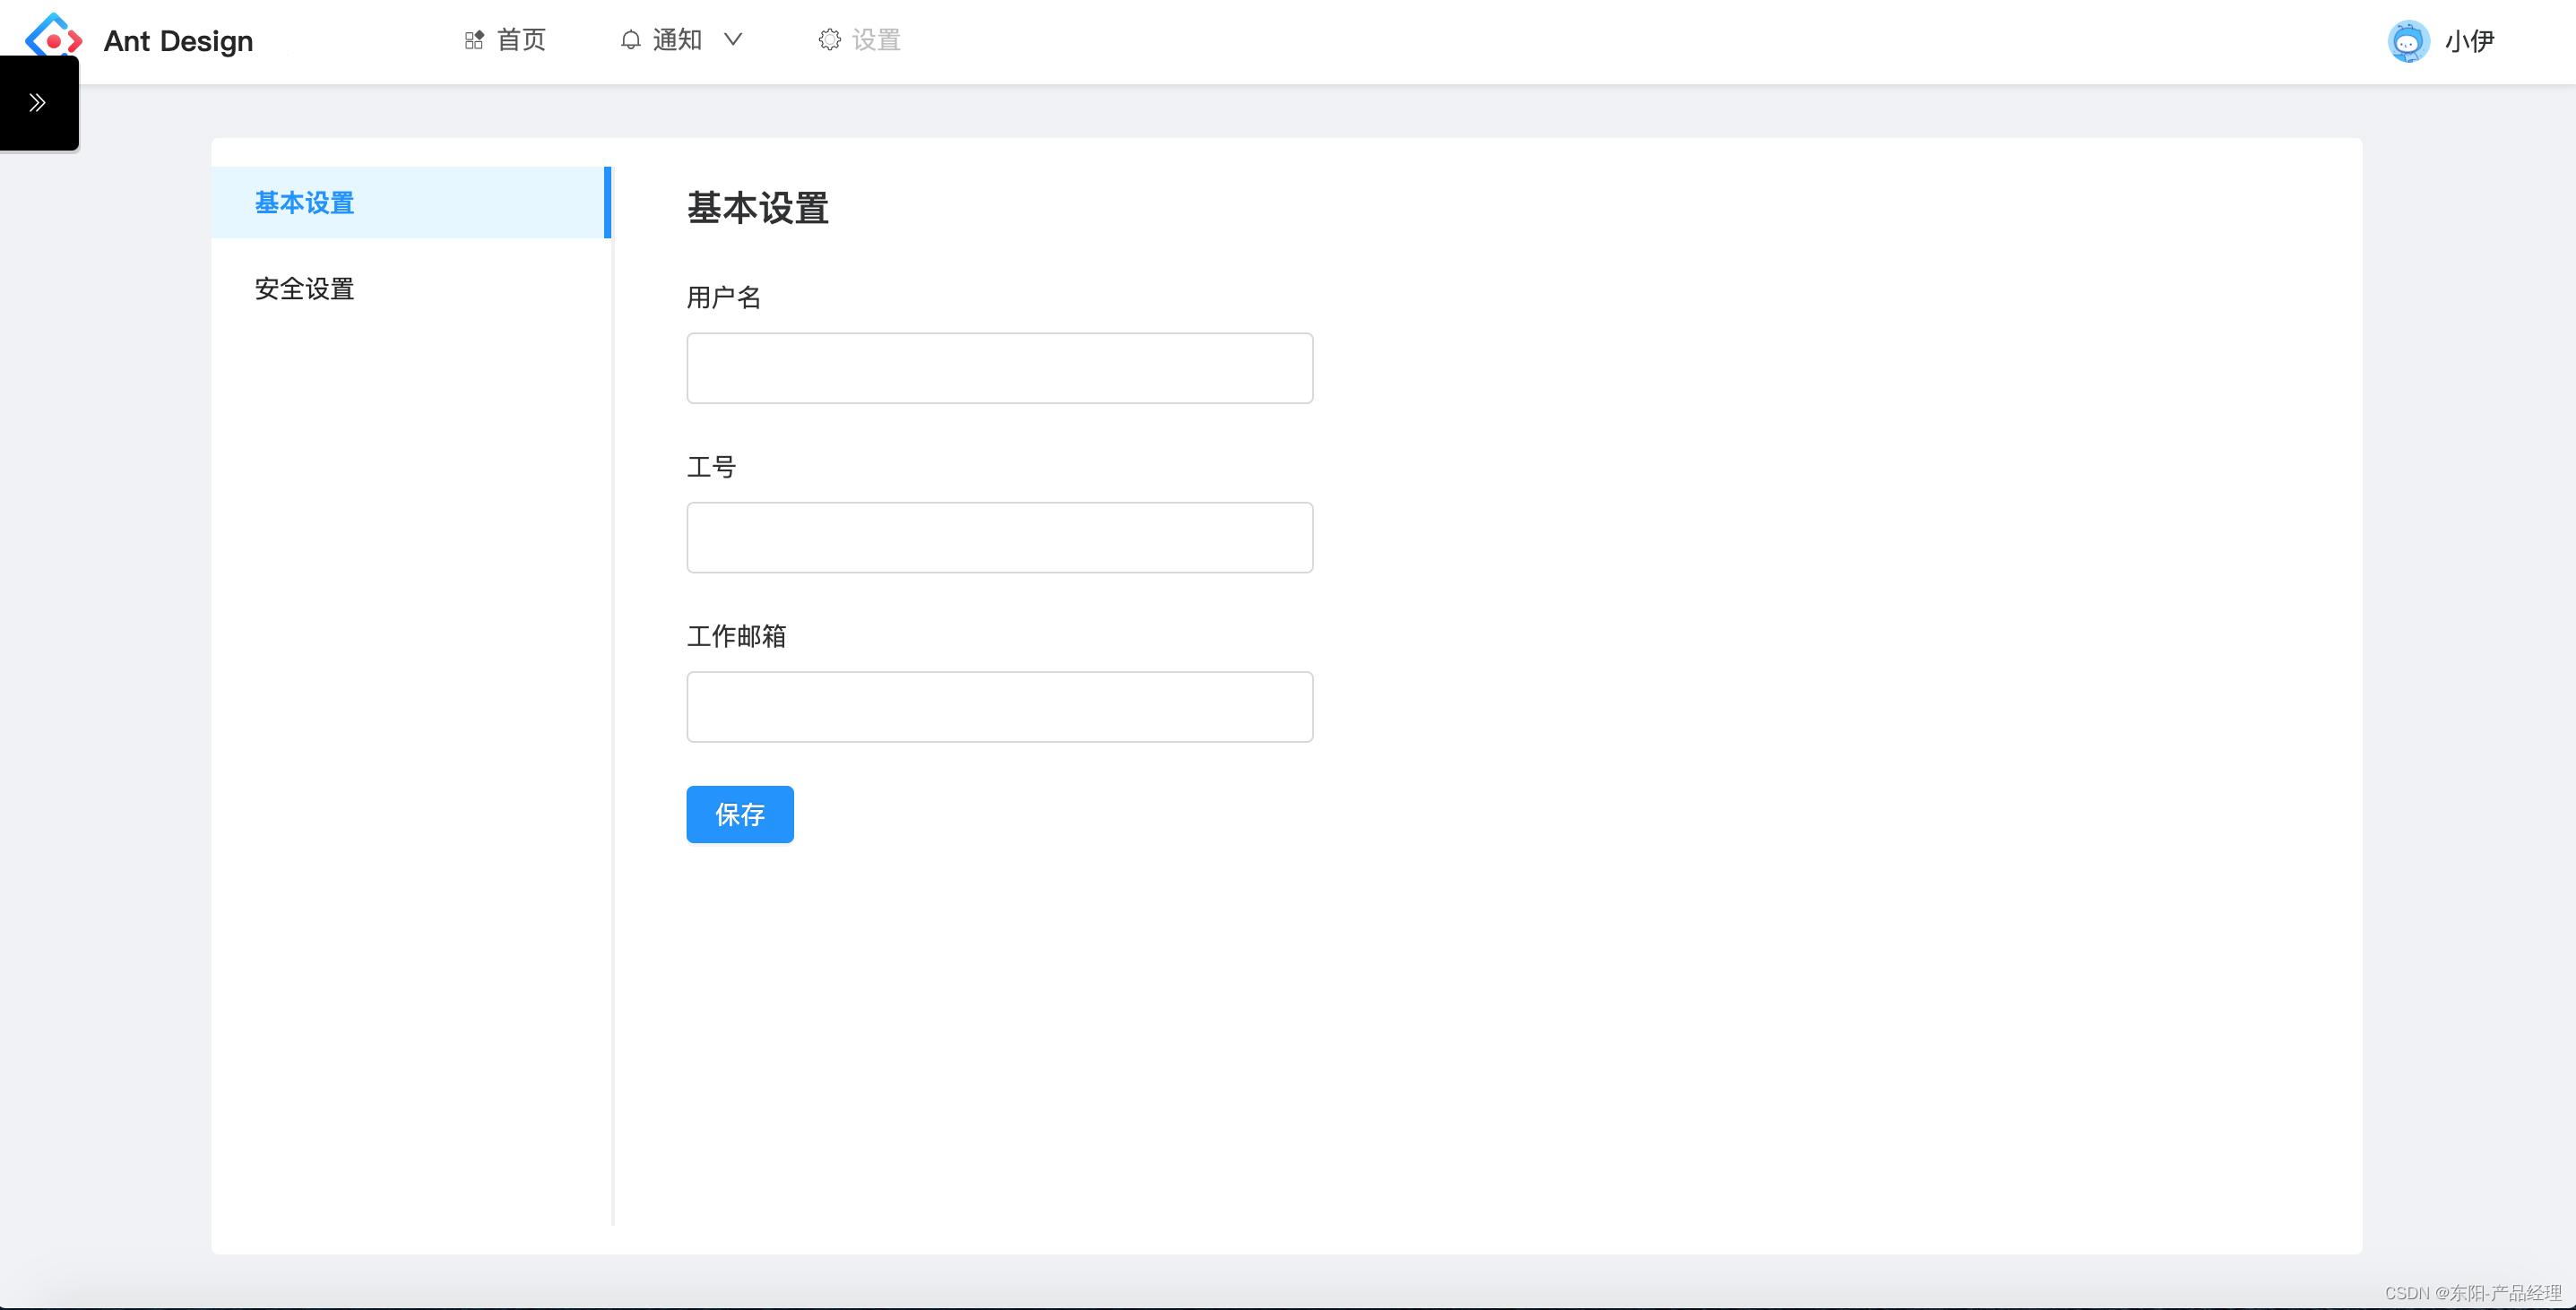Click the Ant Design logo icon

(54, 37)
